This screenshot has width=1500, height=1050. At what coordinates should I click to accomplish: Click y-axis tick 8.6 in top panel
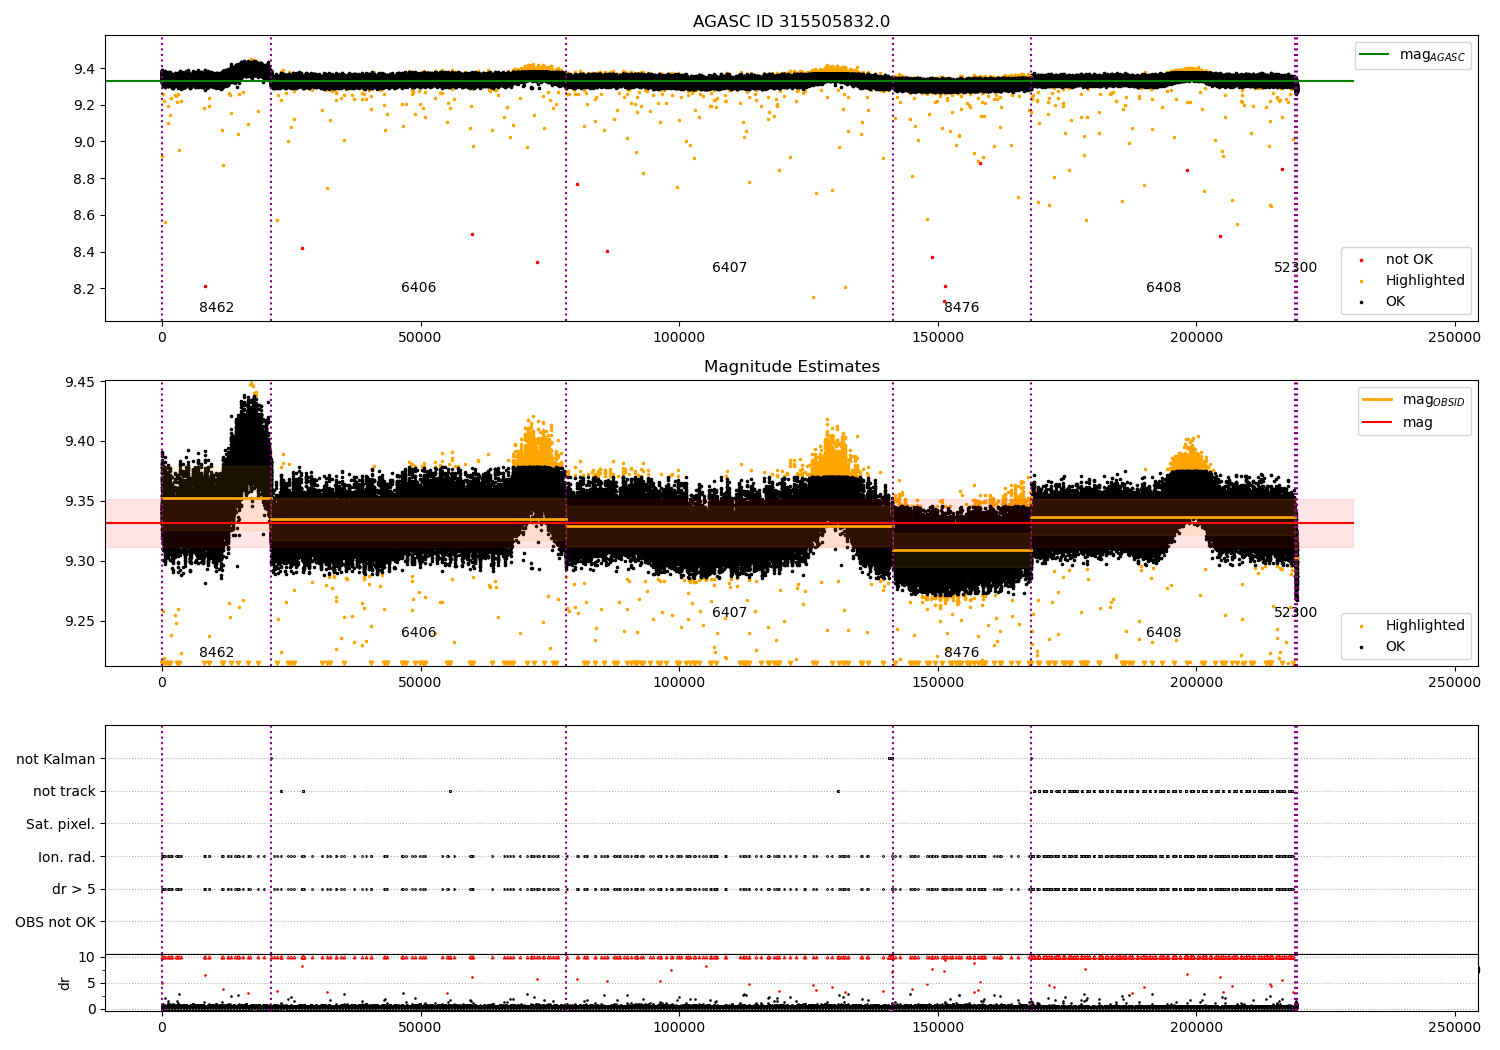click(84, 216)
